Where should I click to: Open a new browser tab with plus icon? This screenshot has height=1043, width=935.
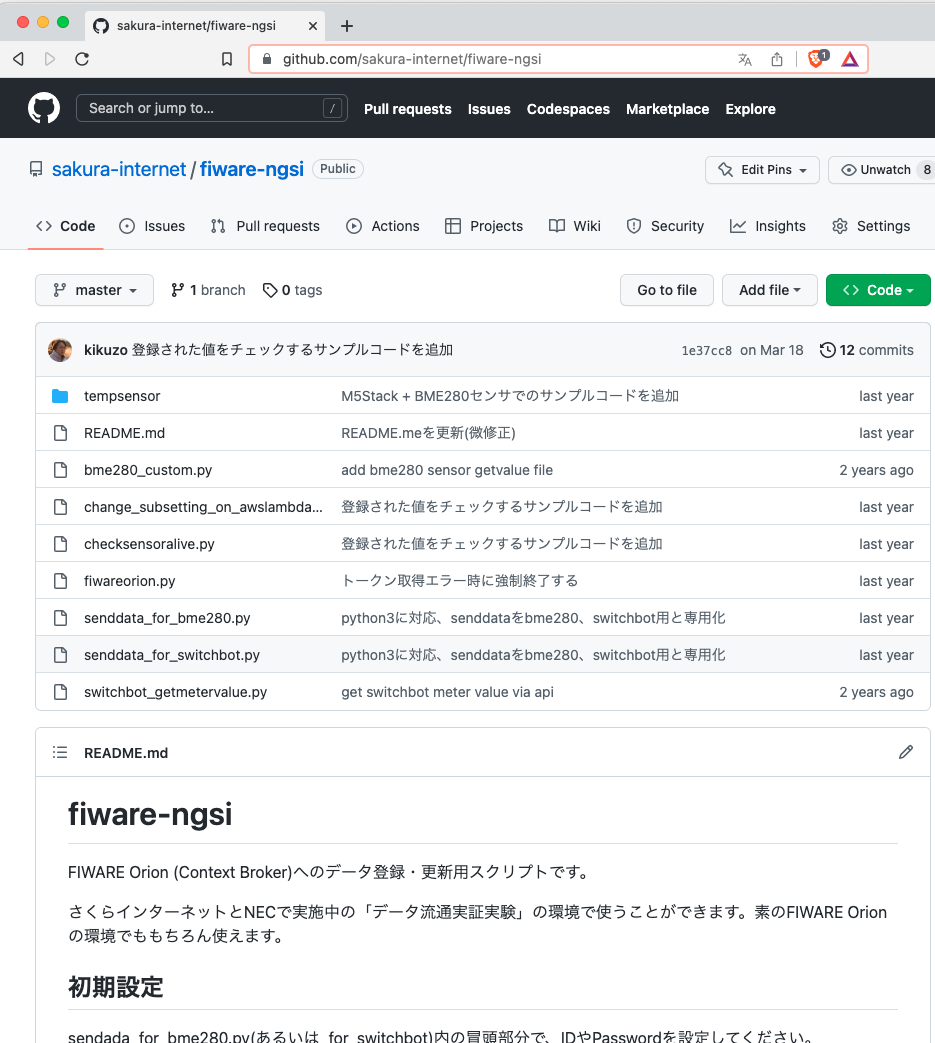click(346, 26)
